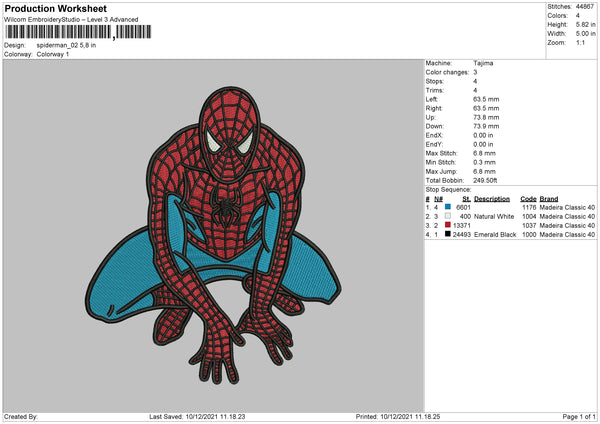Click the Production Worksheet title
This screenshot has height=424, width=600.
[56, 8]
